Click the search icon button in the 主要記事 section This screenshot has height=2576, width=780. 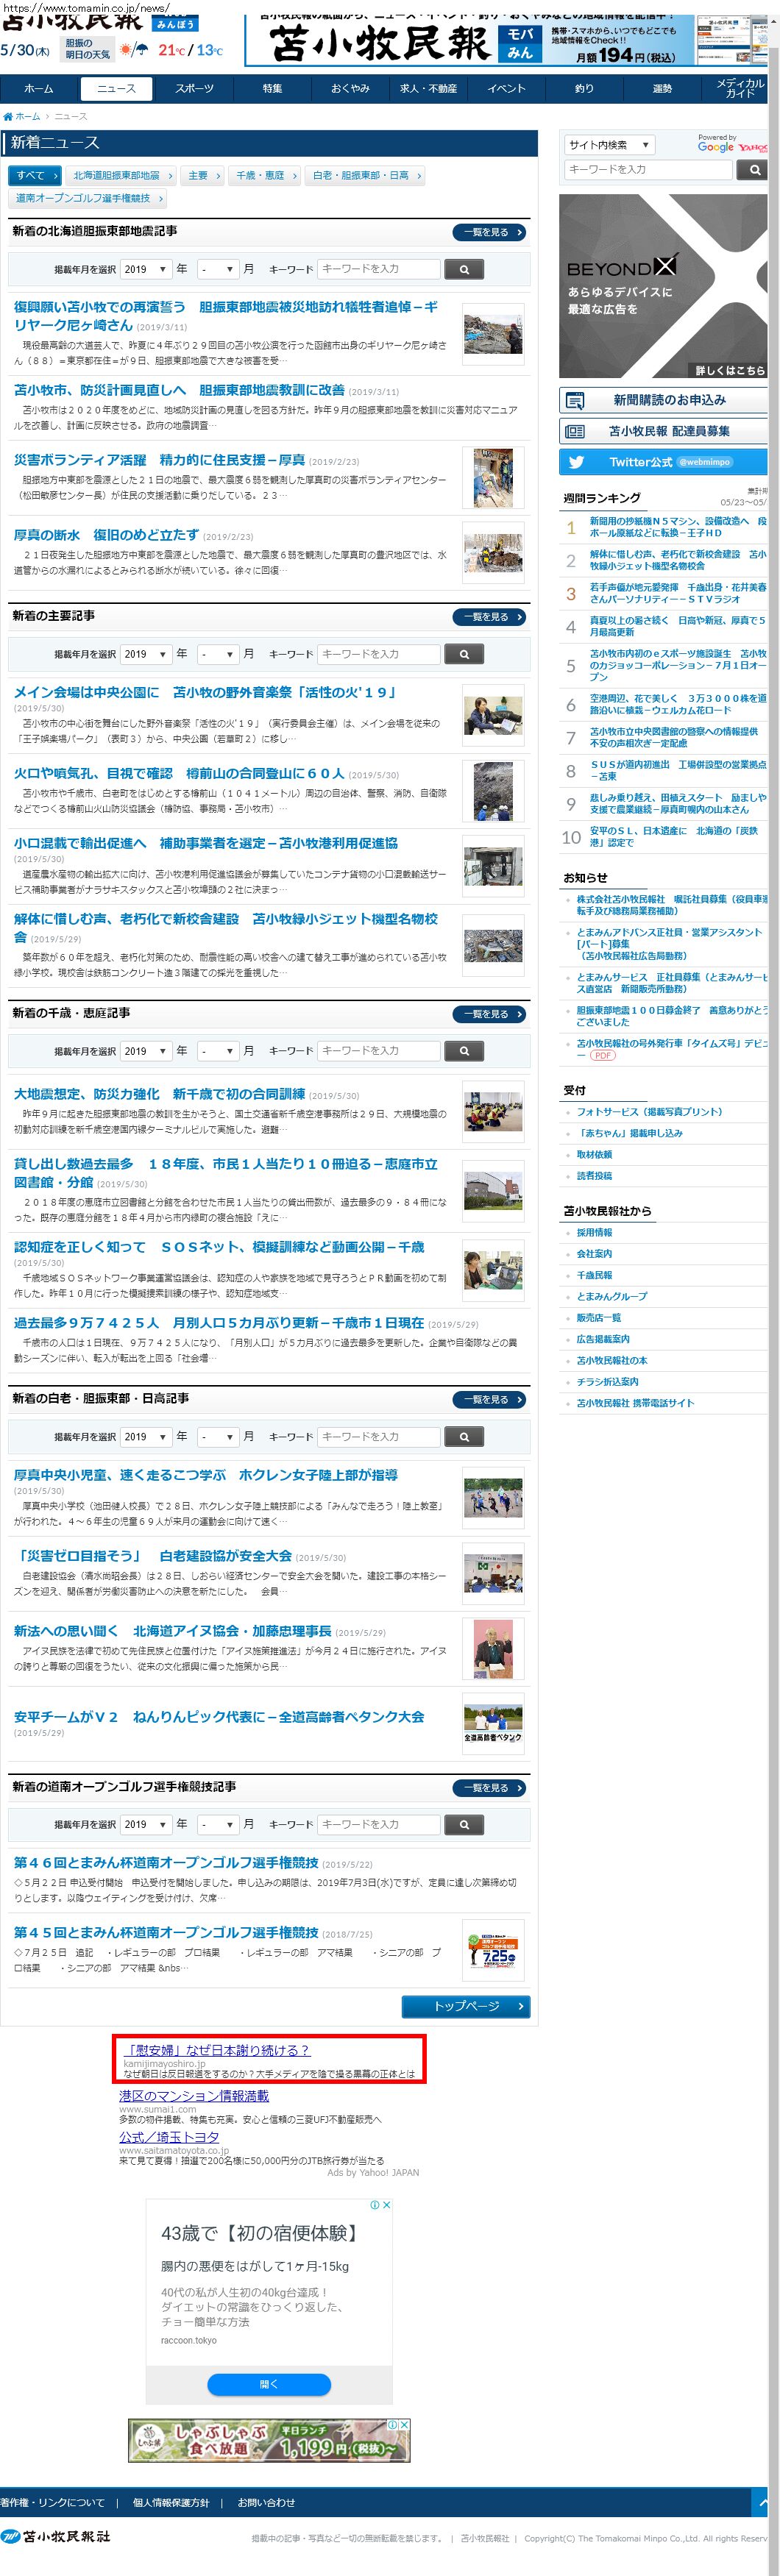click(464, 654)
